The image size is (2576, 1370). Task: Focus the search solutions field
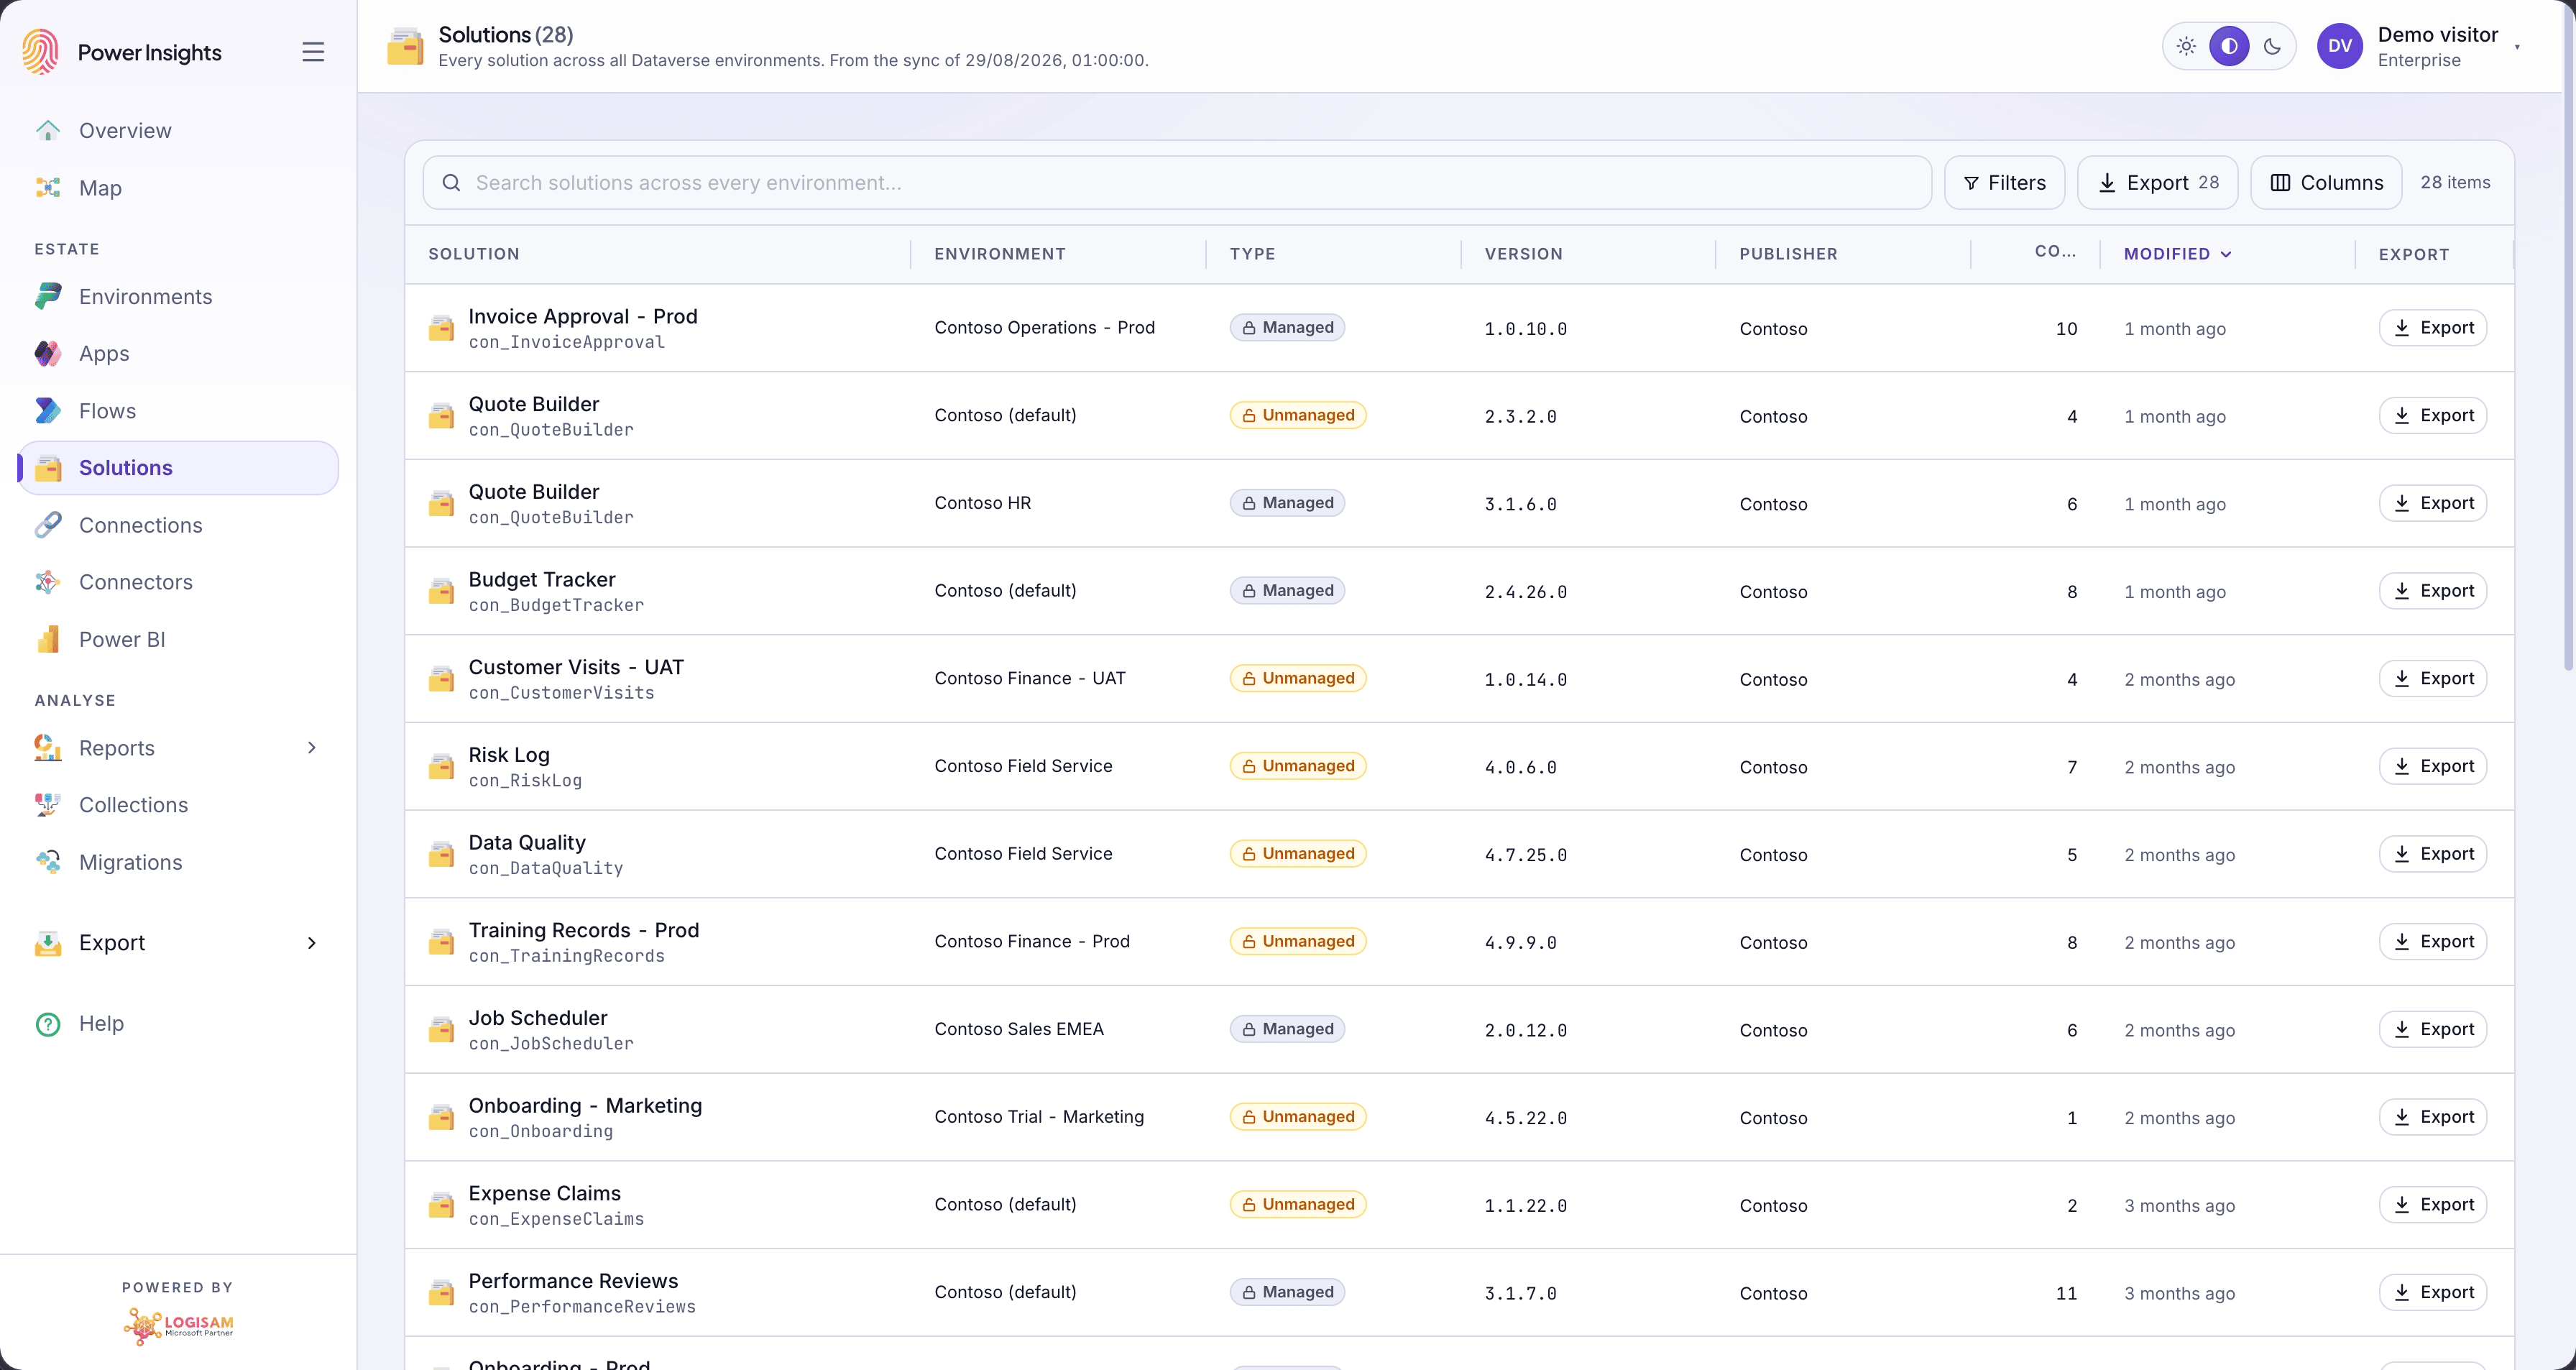1177,183
